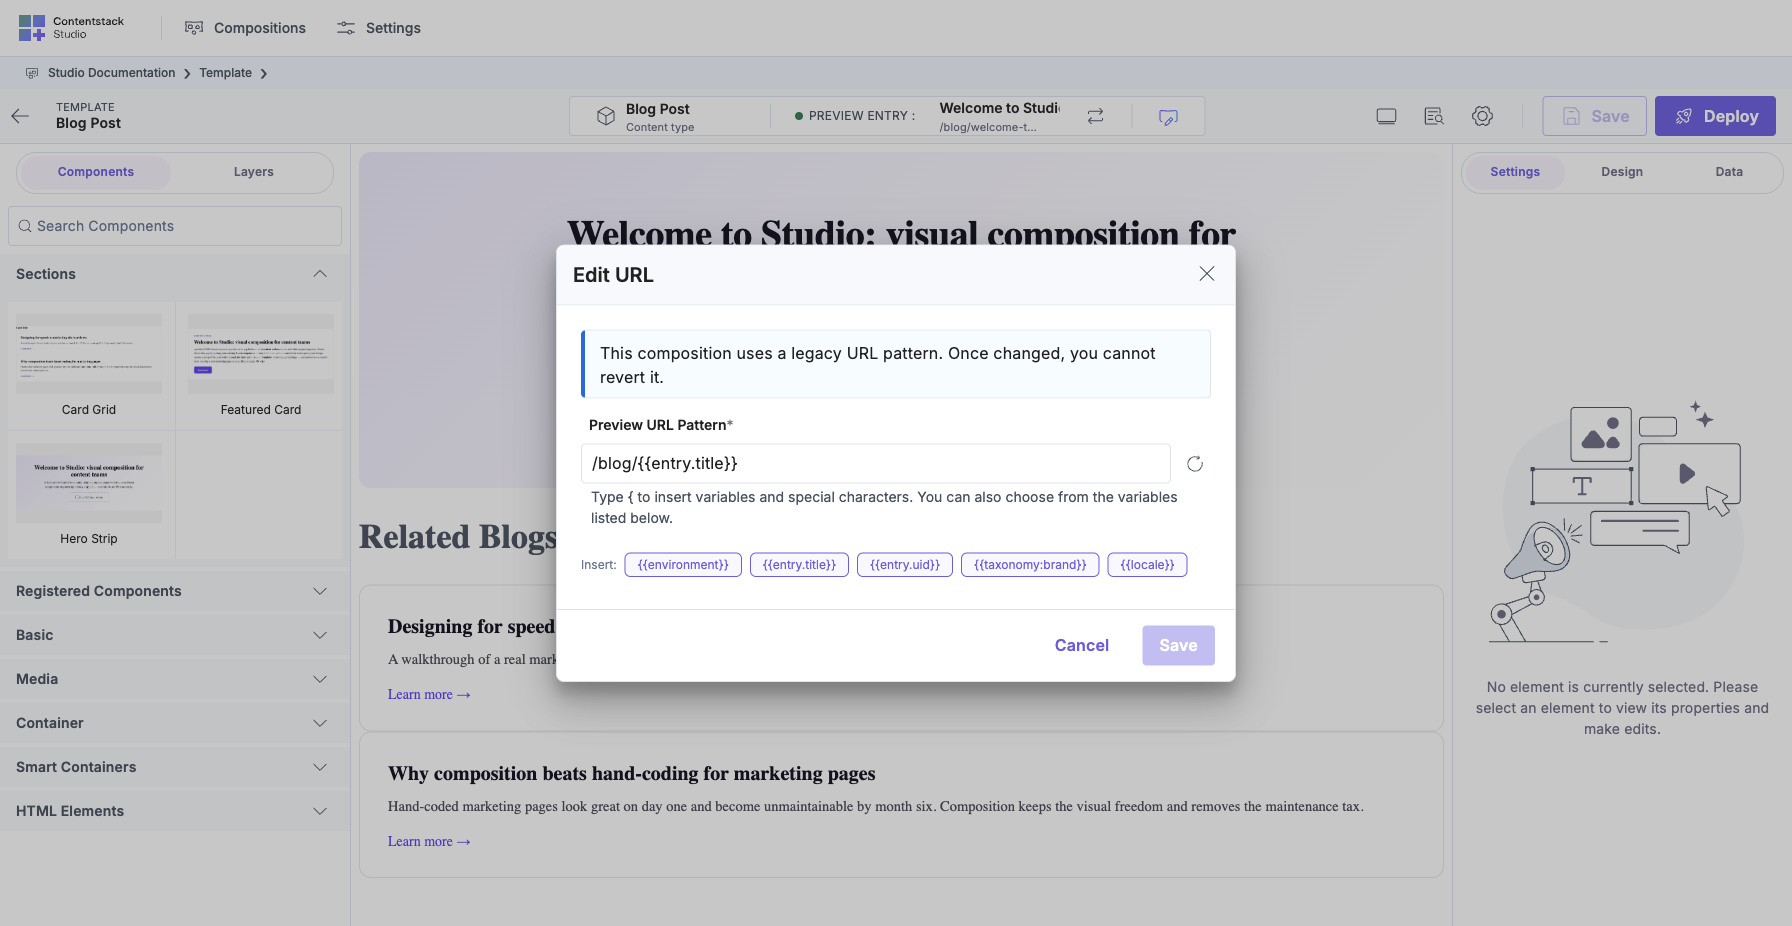Expand the Basic components group
Viewport: 1792px width, 926px height.
tap(175, 635)
